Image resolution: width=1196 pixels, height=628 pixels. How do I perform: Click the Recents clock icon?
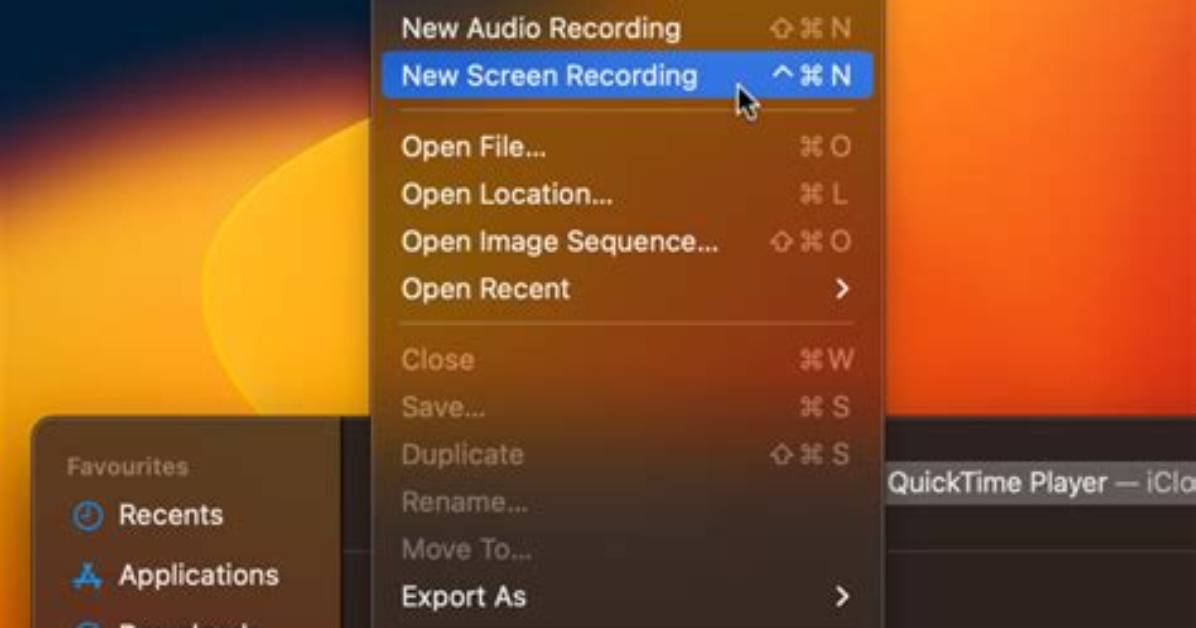point(88,516)
